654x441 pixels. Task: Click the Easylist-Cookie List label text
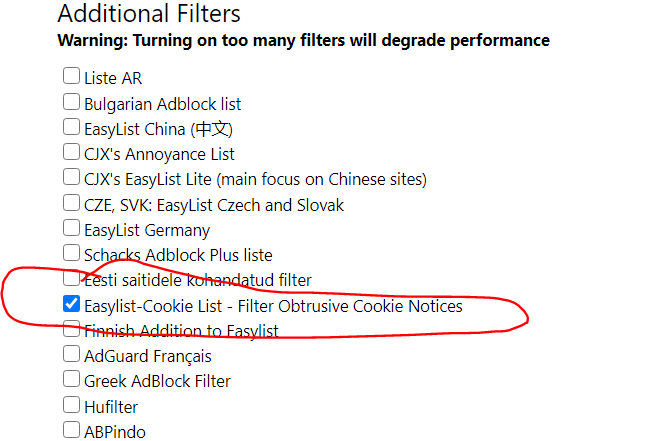[273, 306]
